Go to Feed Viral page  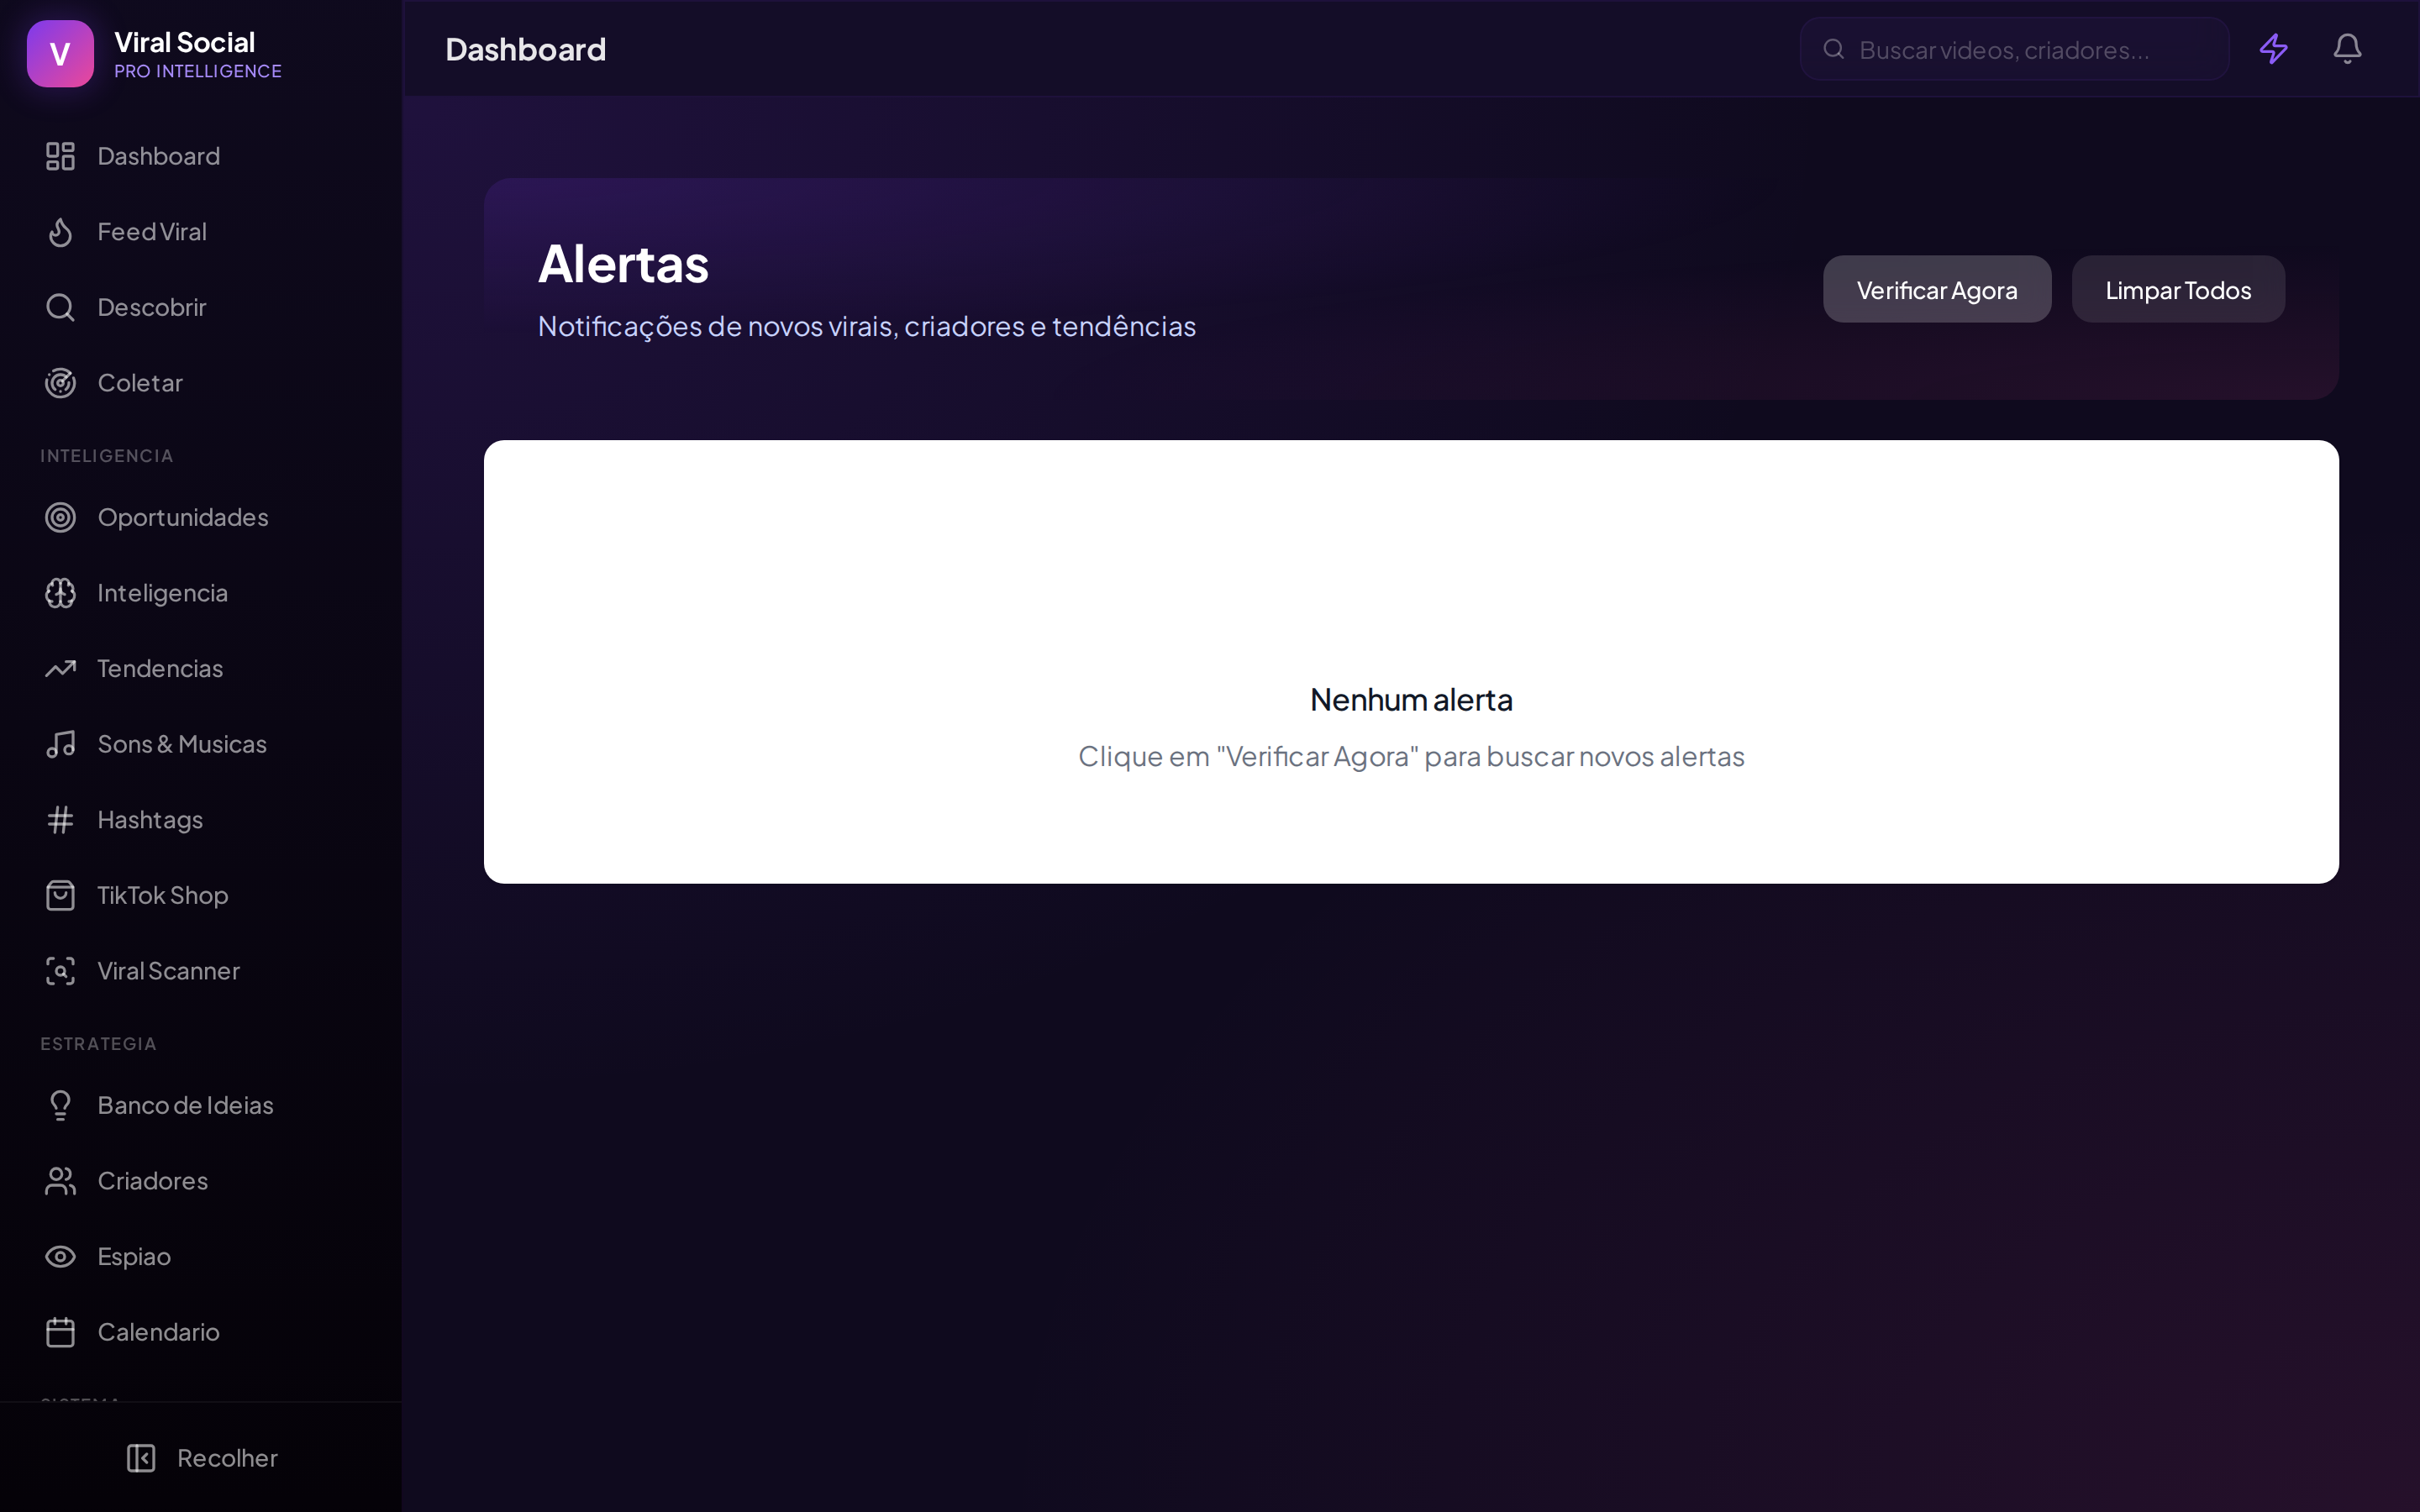tap(201, 232)
